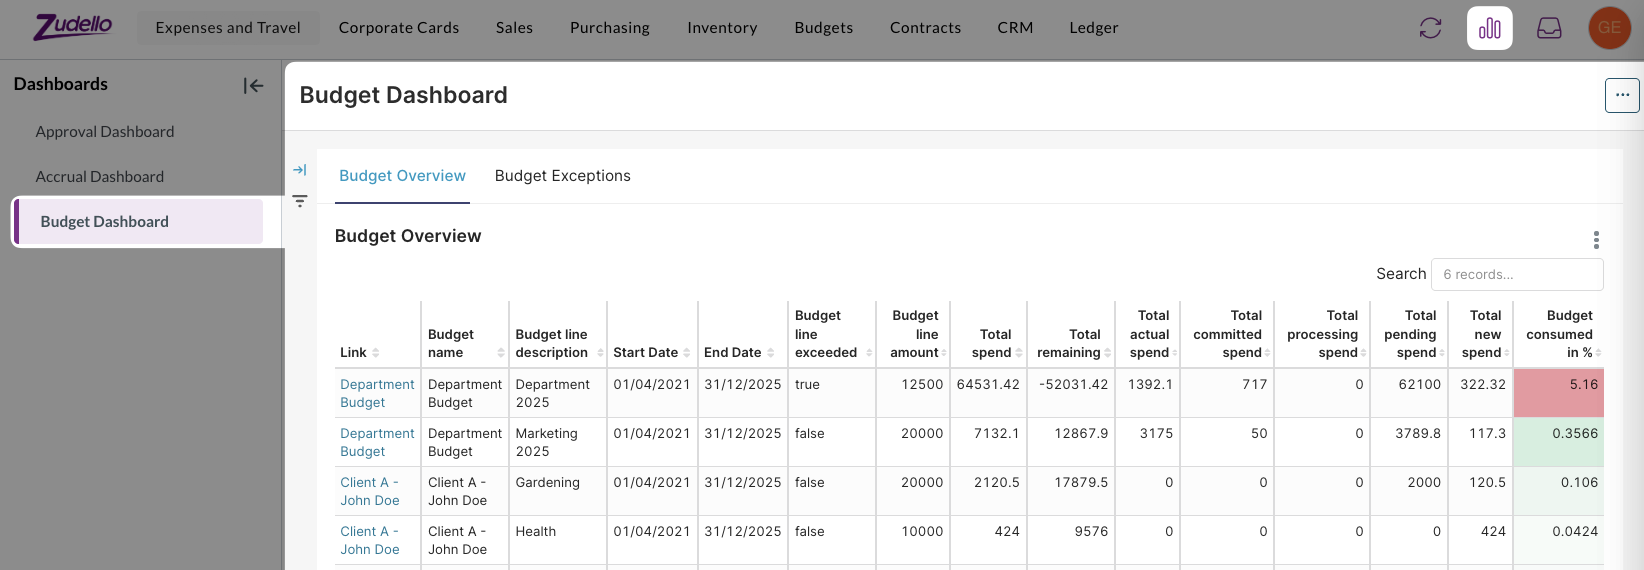Screen dimensions: 1644x570
Task: Click the red 5.16 budget consumed cell
Action: click(x=1558, y=392)
